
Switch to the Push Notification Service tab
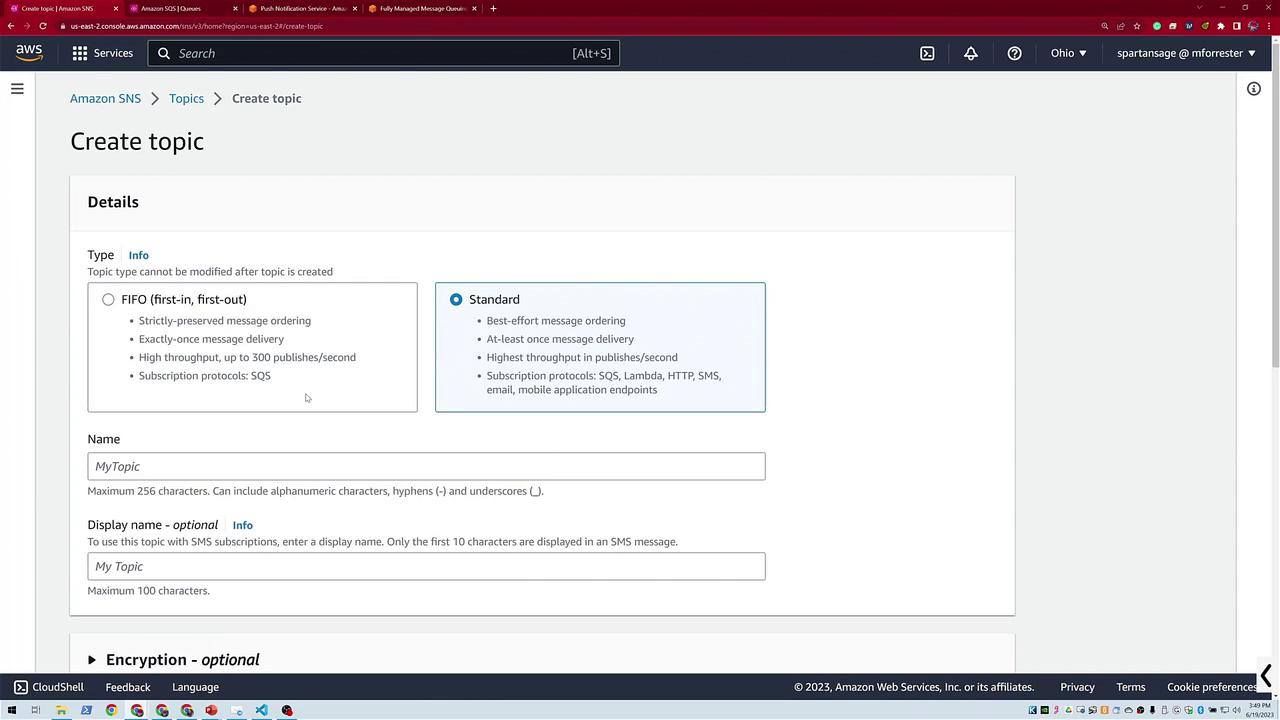(x=302, y=8)
